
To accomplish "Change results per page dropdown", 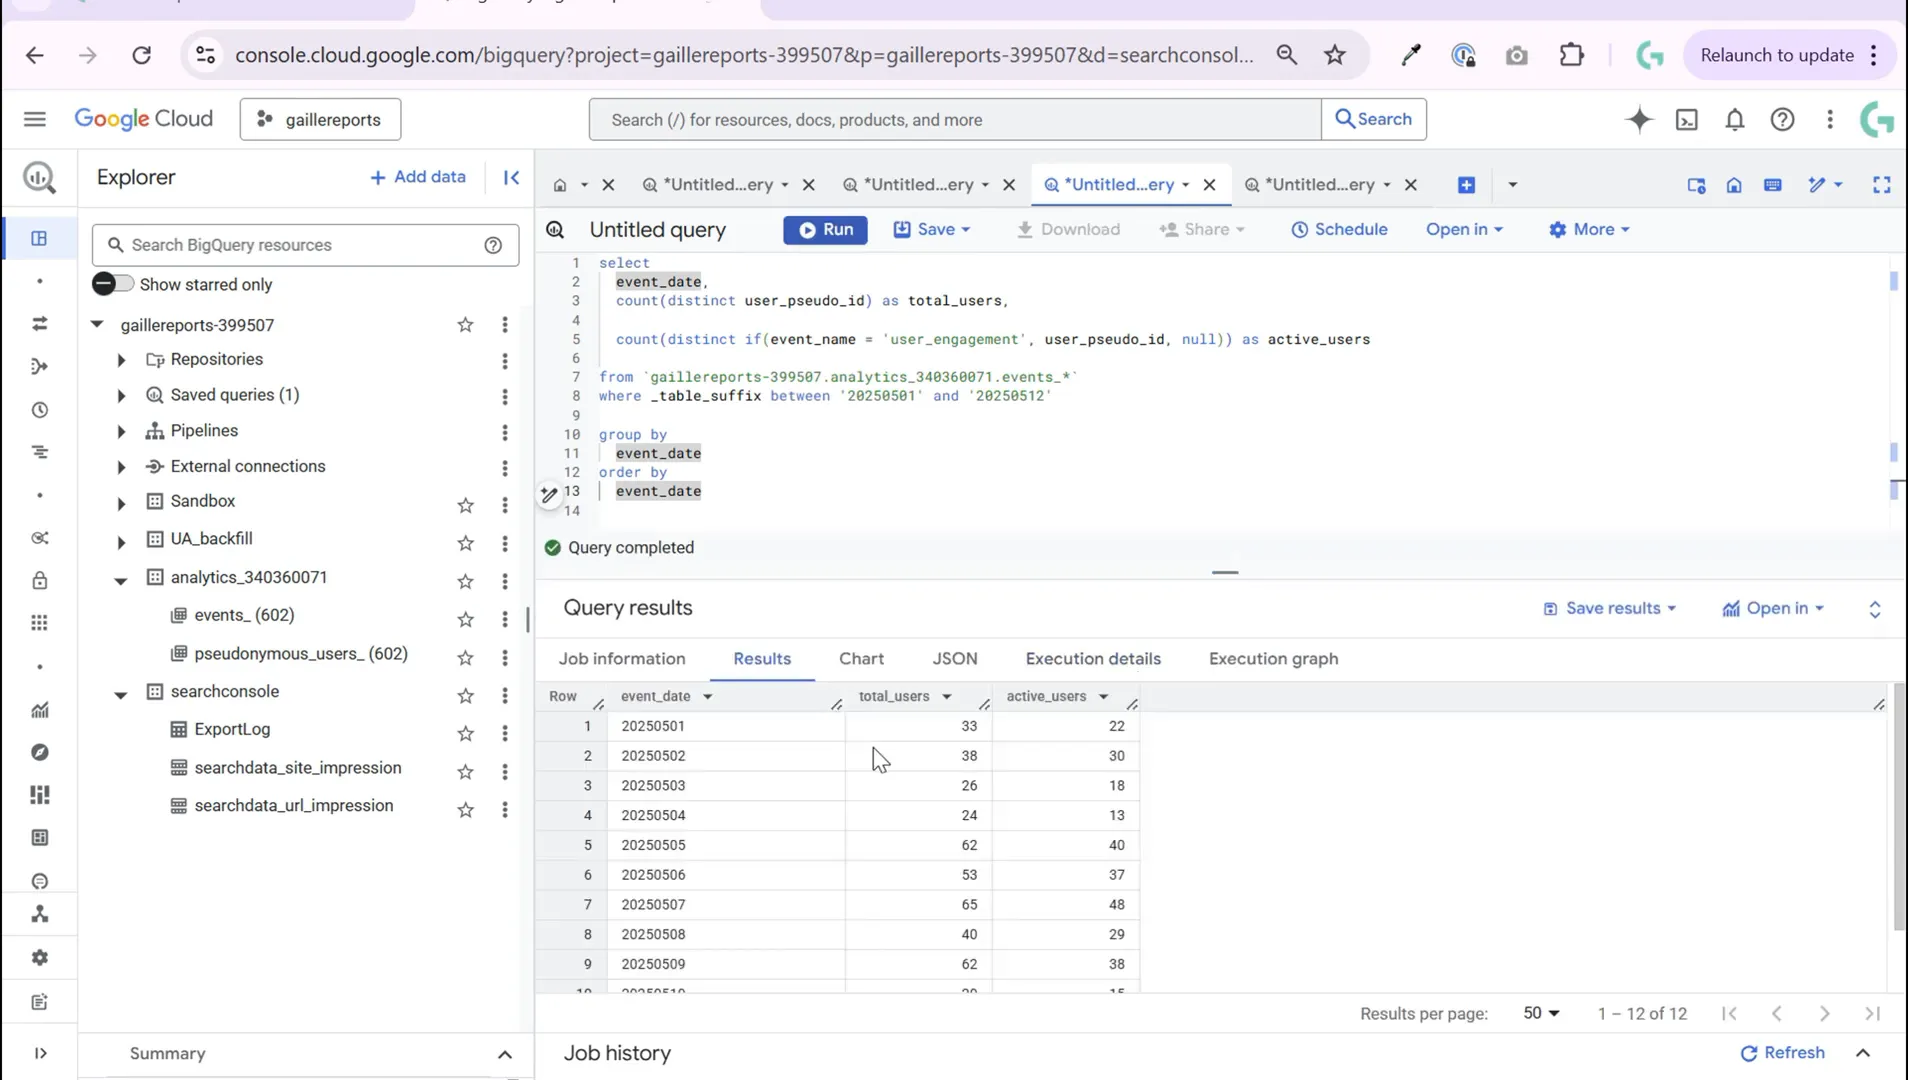I will point(1541,1013).
